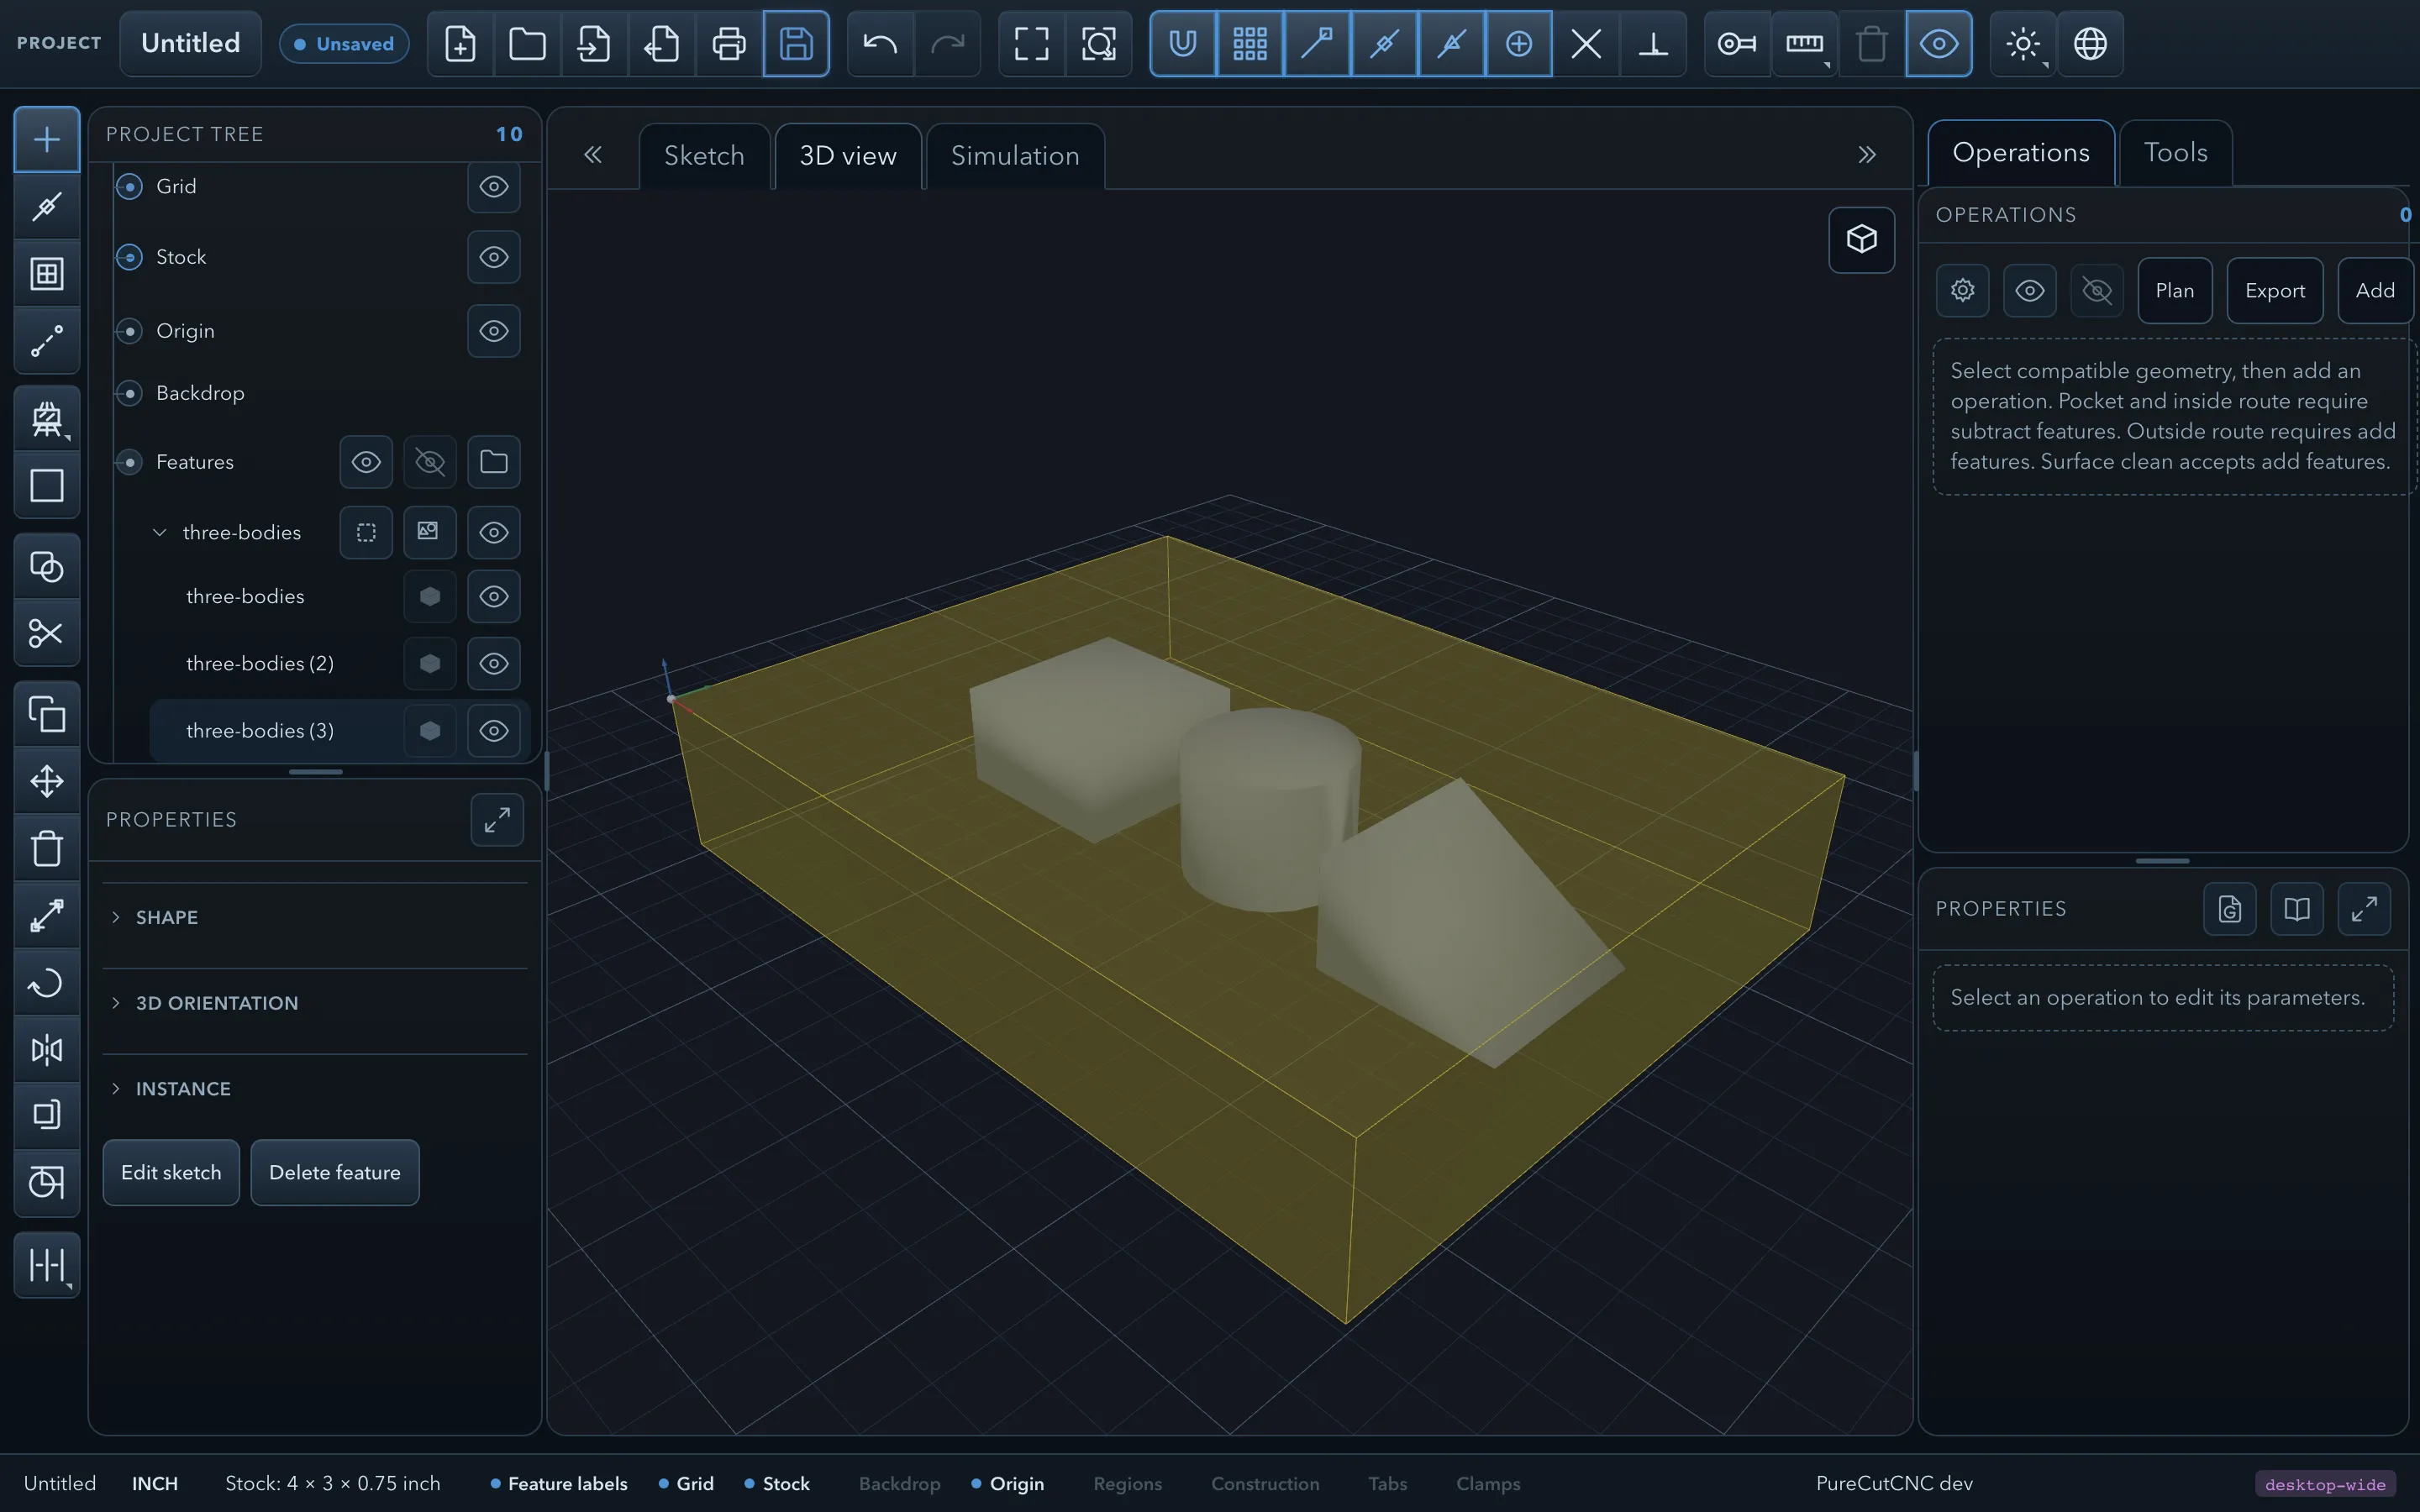Select the rotate tool in left sidebar

pos(46,983)
